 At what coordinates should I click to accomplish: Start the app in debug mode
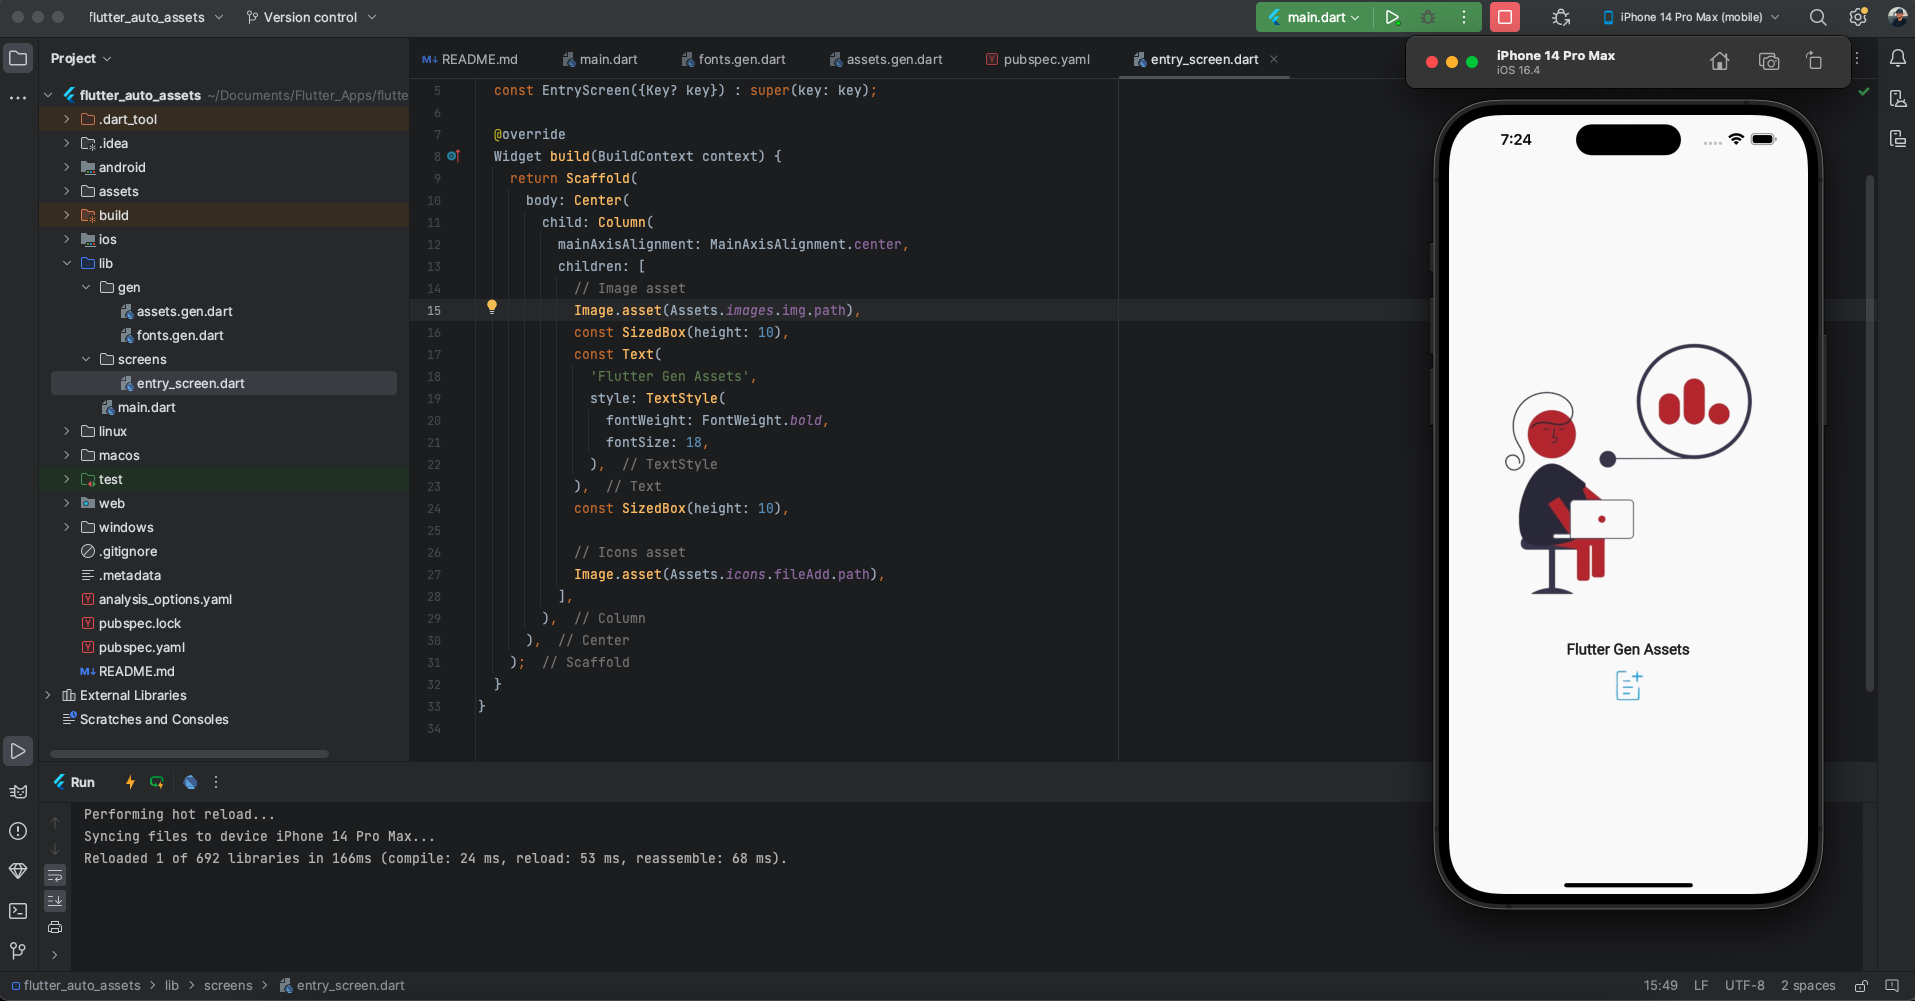1429,17
